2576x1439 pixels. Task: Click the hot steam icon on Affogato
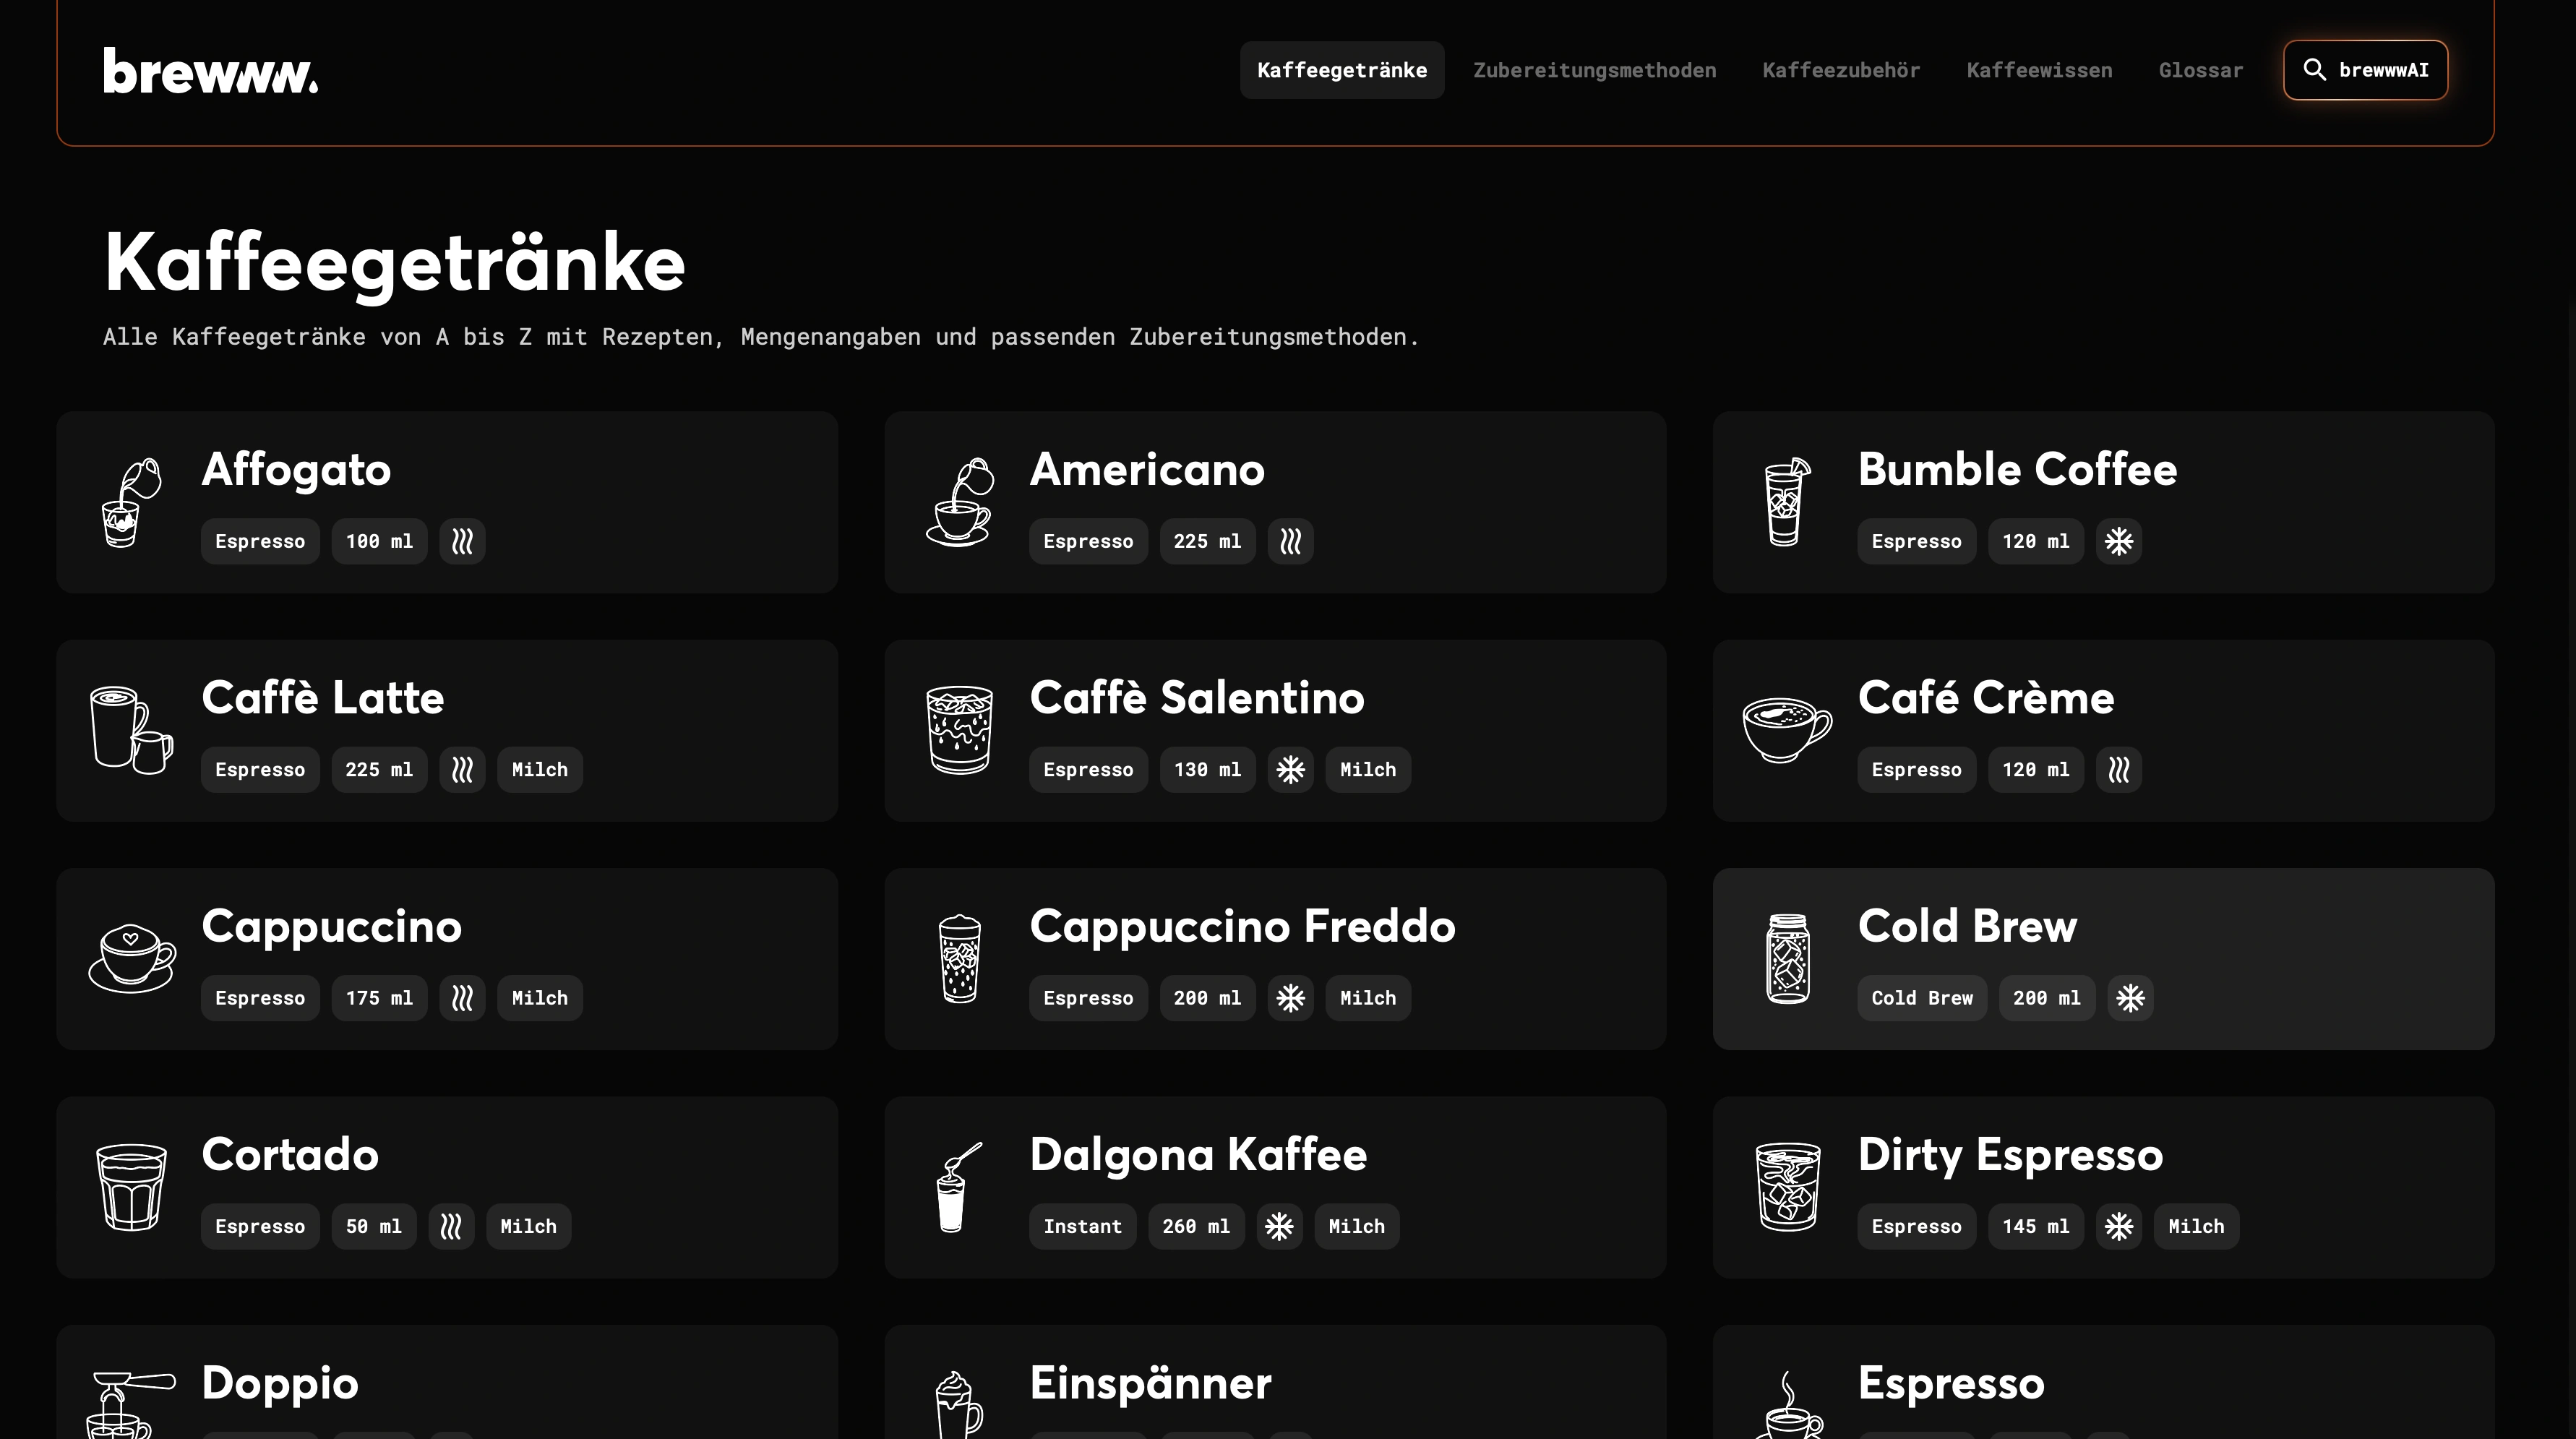[462, 541]
